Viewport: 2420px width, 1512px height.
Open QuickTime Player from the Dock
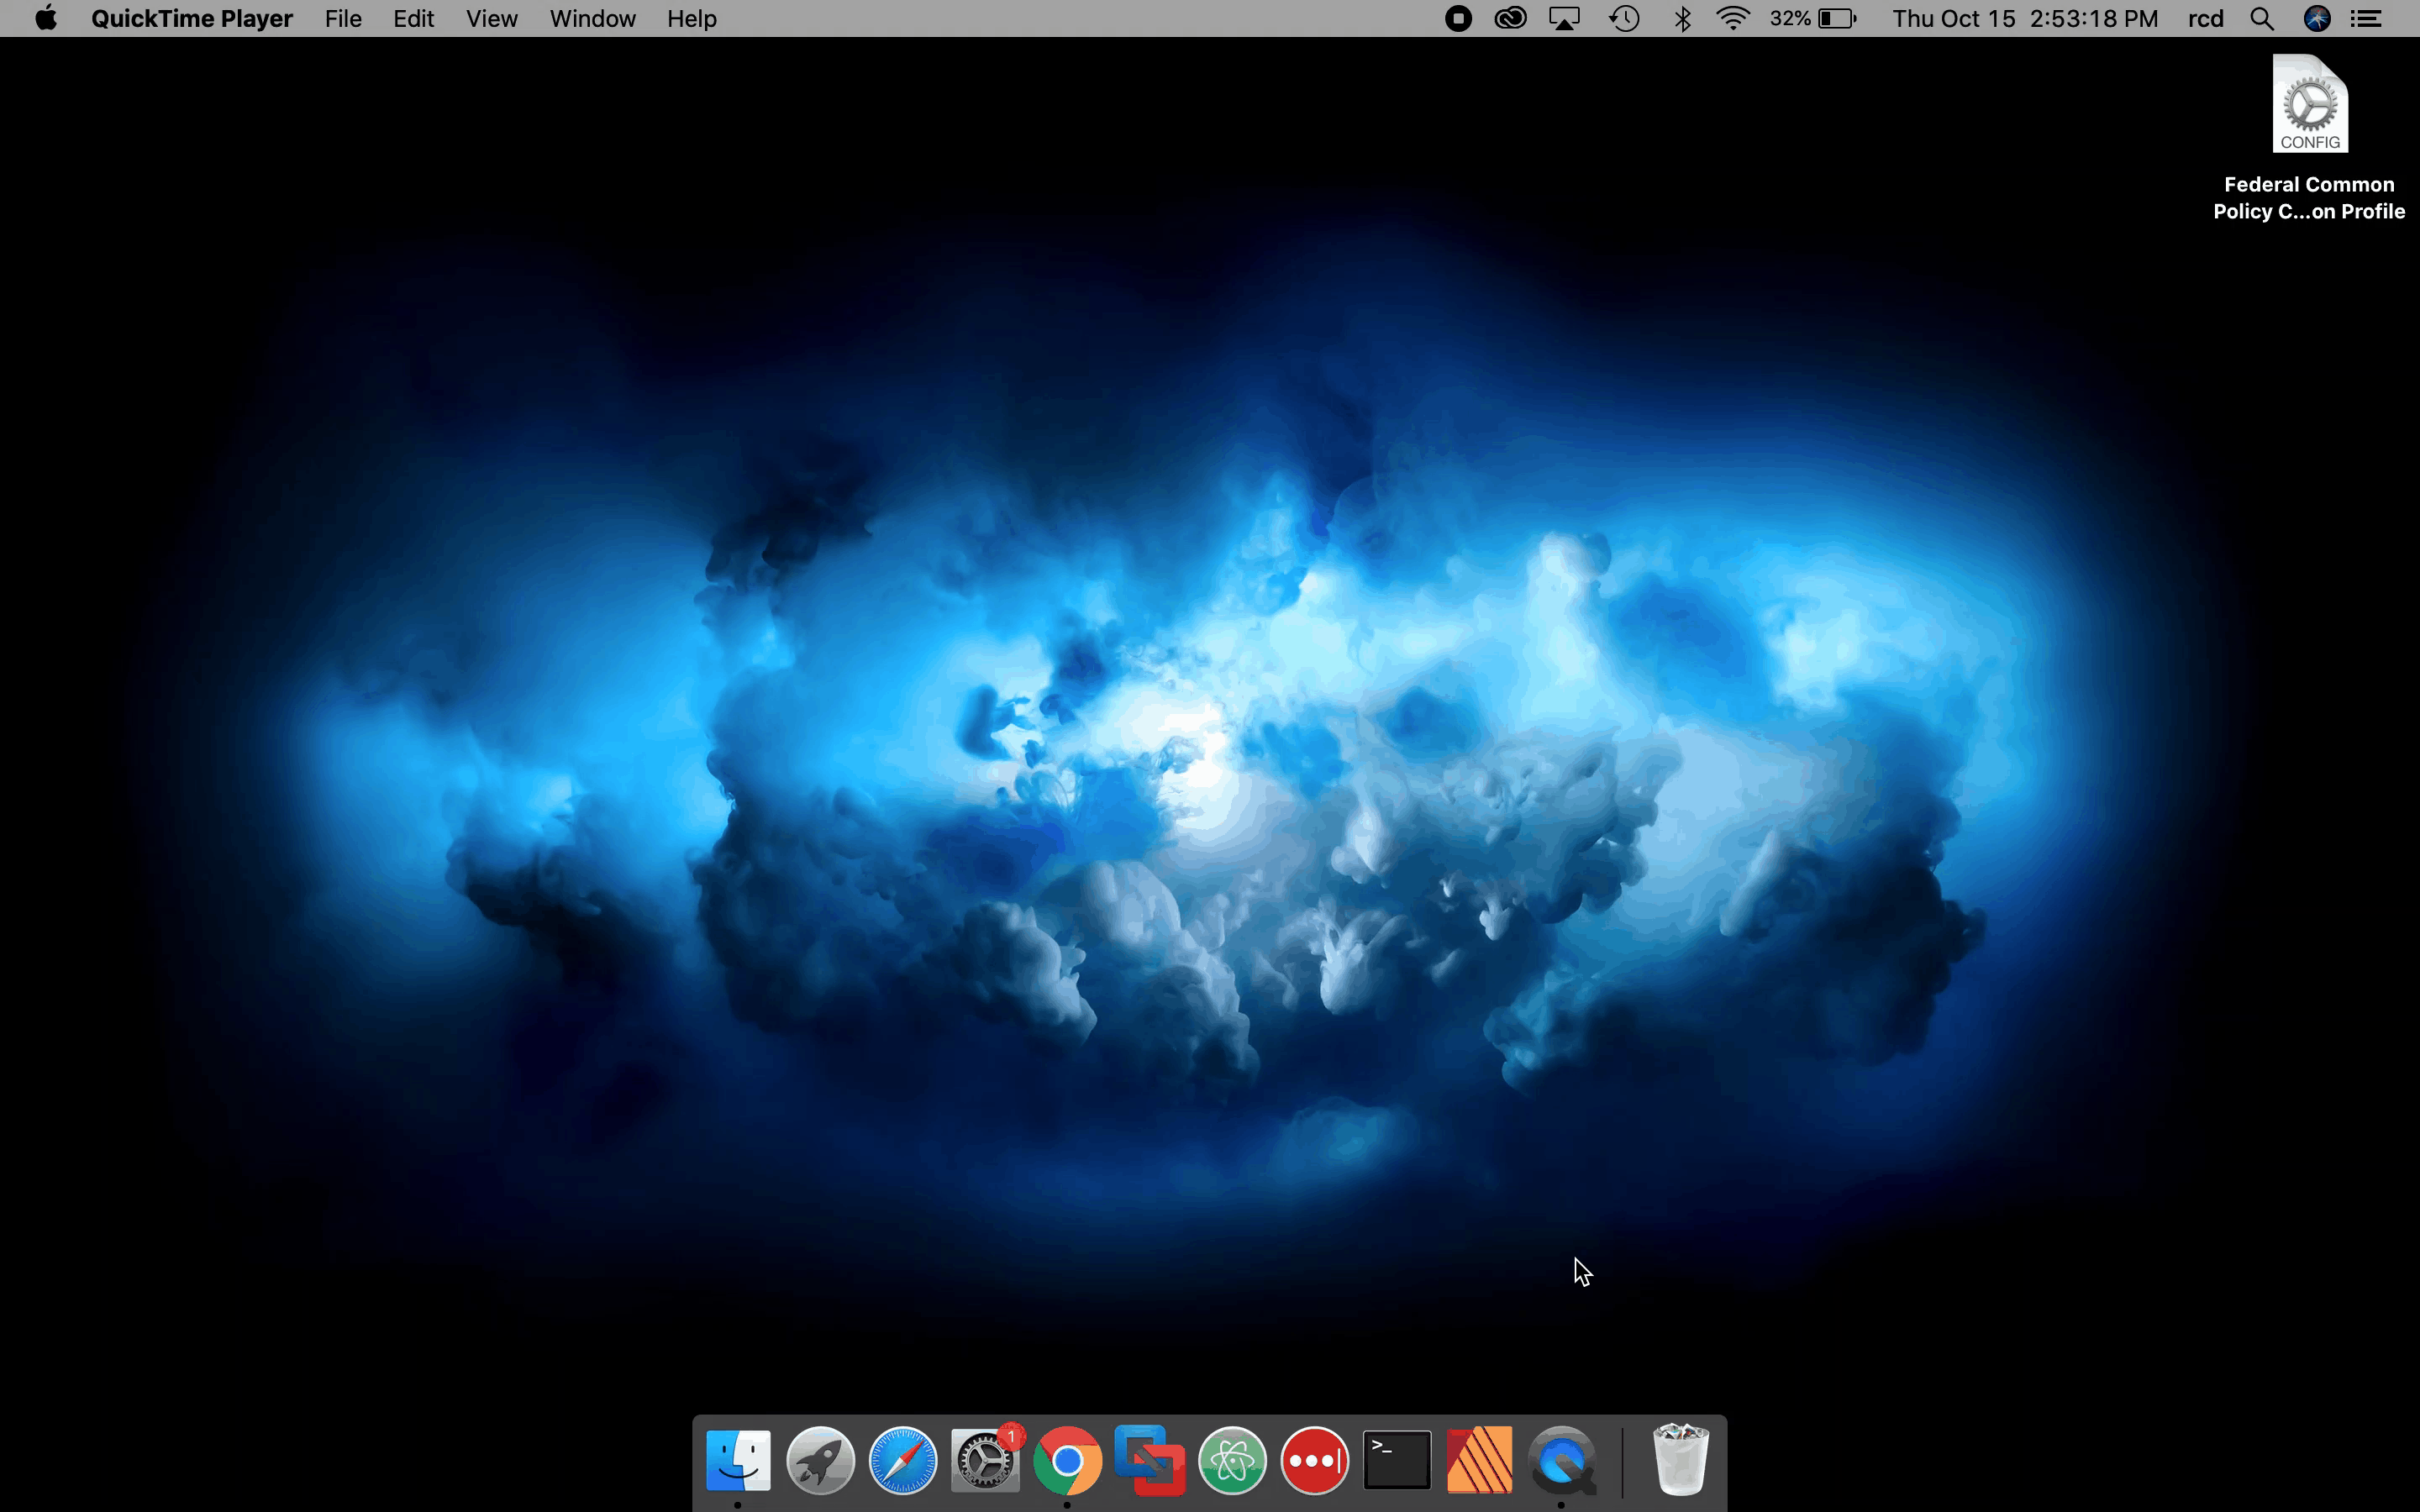coord(1563,1459)
